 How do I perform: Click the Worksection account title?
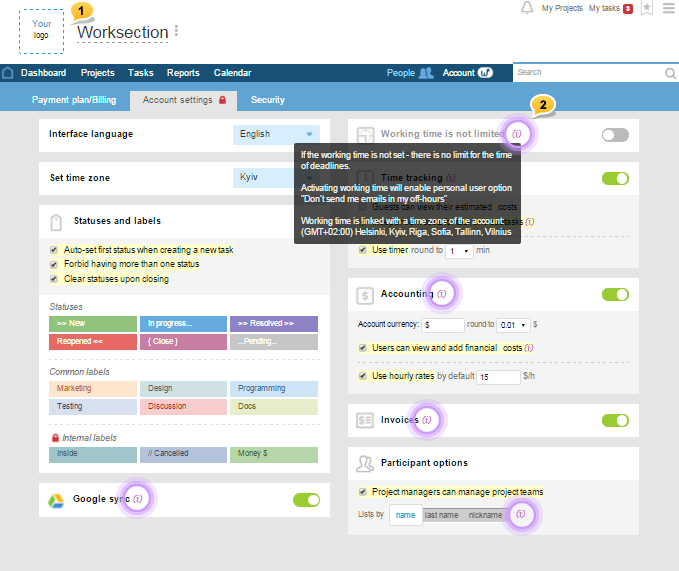click(123, 33)
